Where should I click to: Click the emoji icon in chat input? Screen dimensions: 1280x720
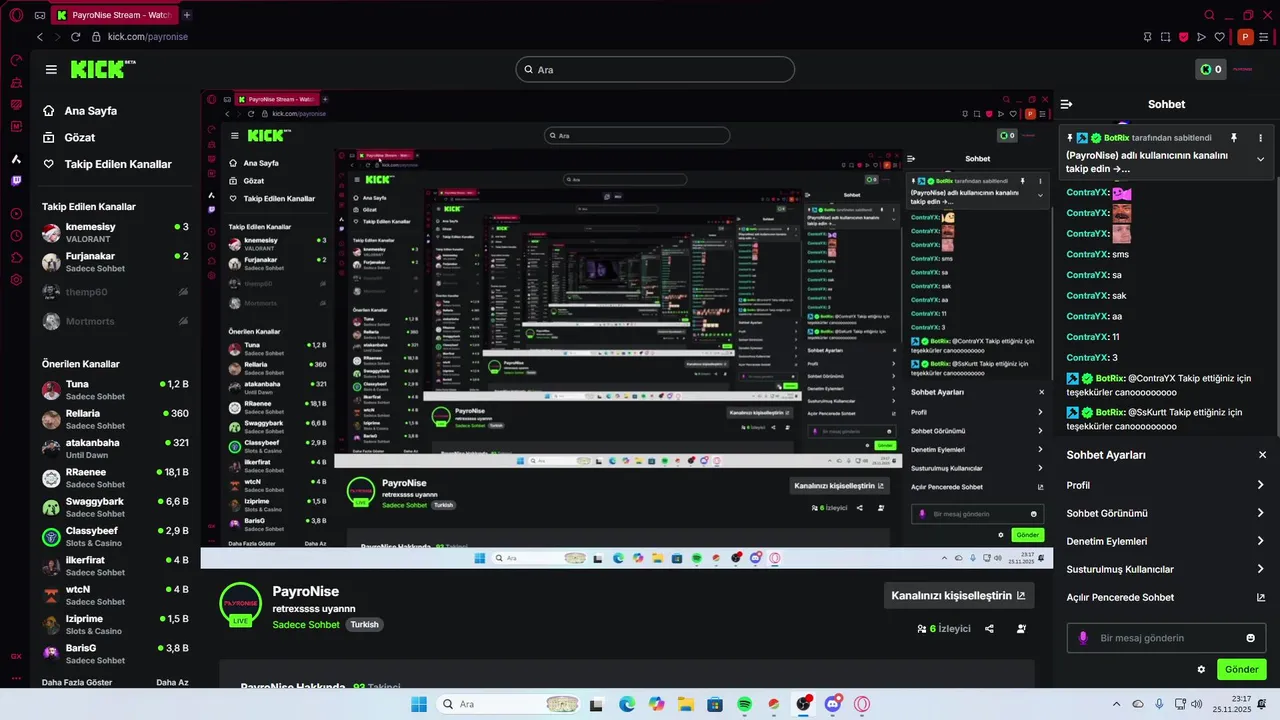tap(1250, 638)
